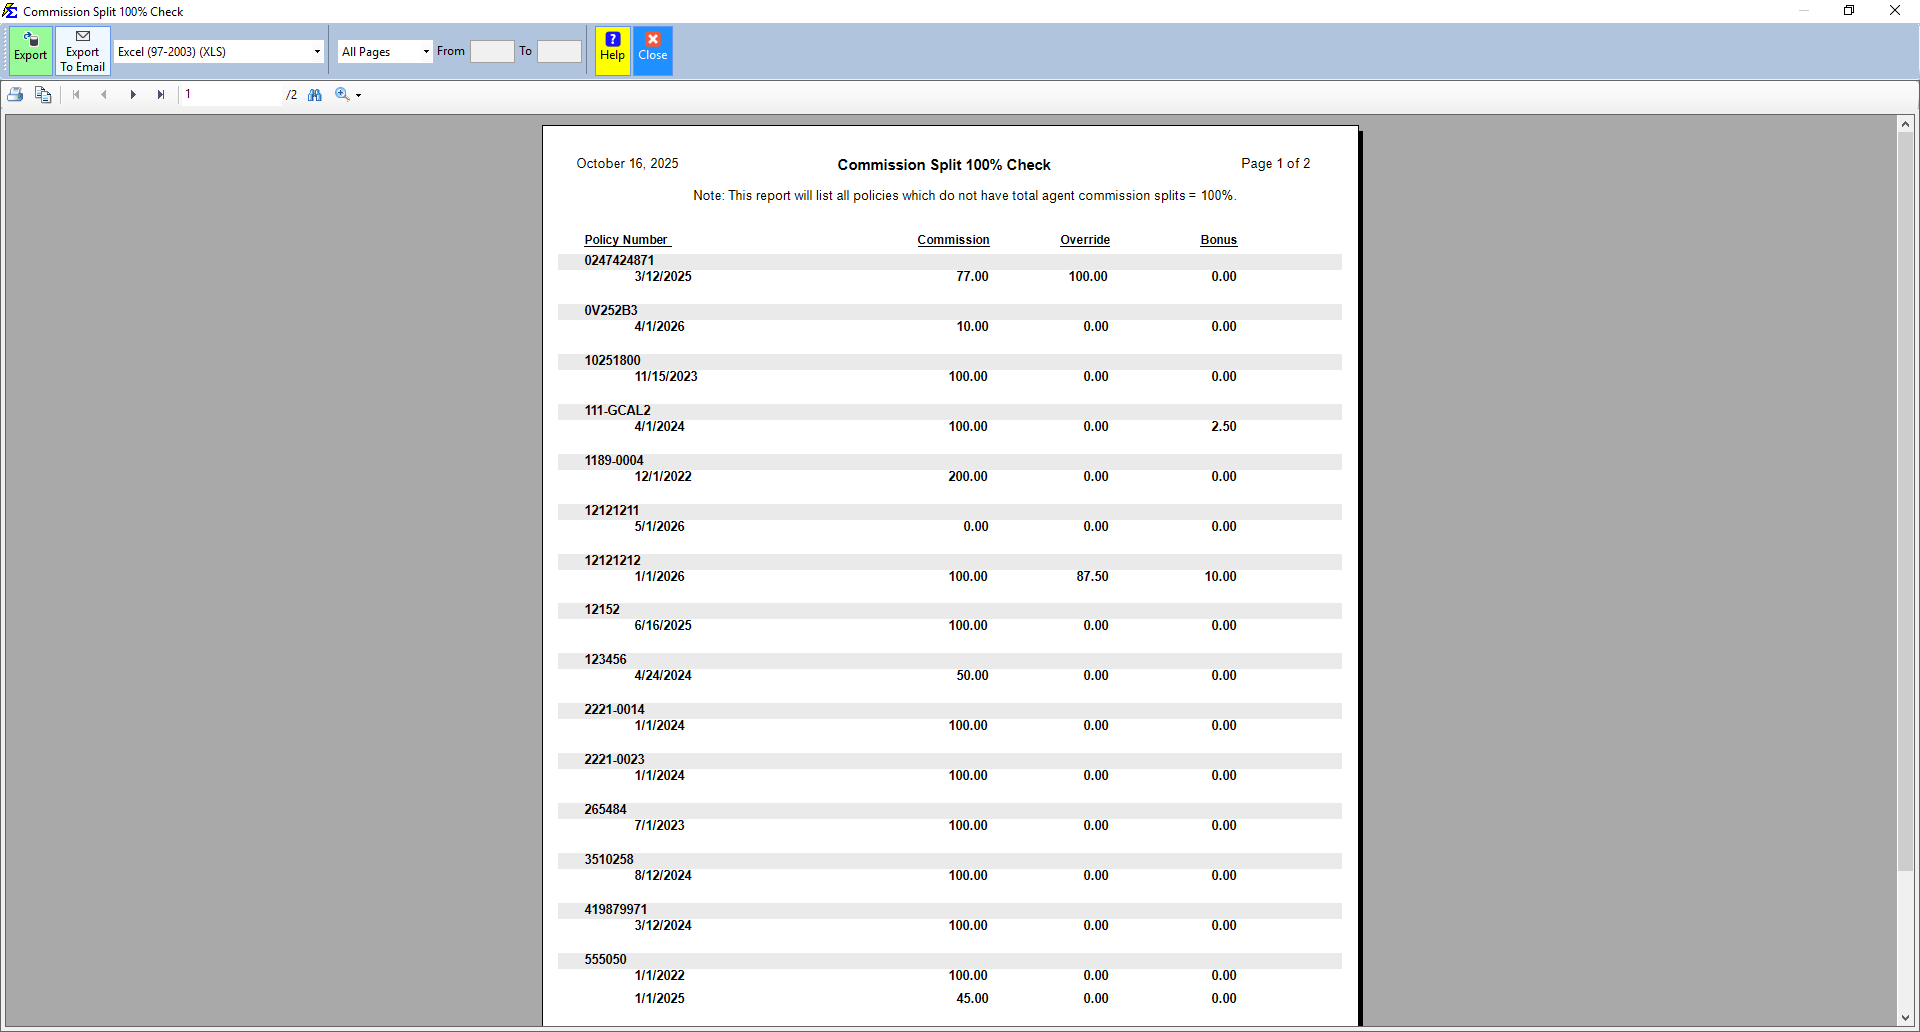Click the Print report icon

point(15,94)
